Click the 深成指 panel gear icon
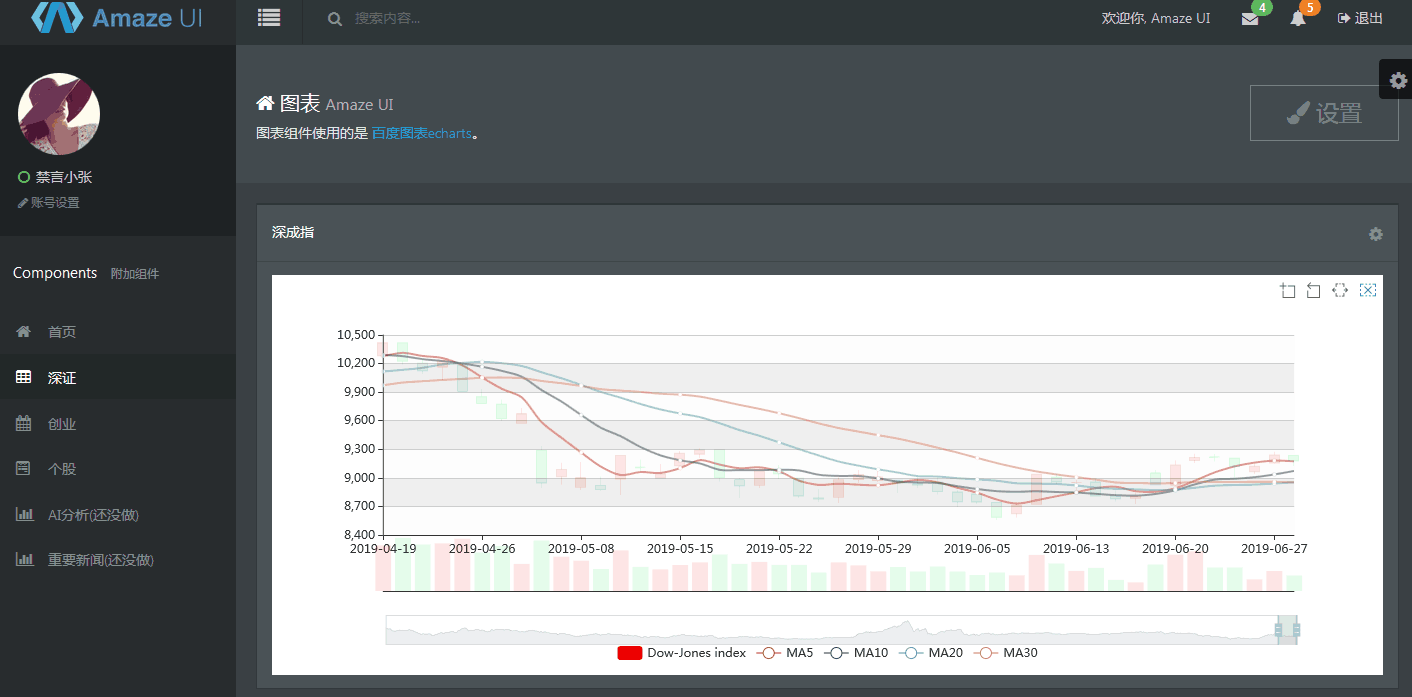 point(1376,234)
